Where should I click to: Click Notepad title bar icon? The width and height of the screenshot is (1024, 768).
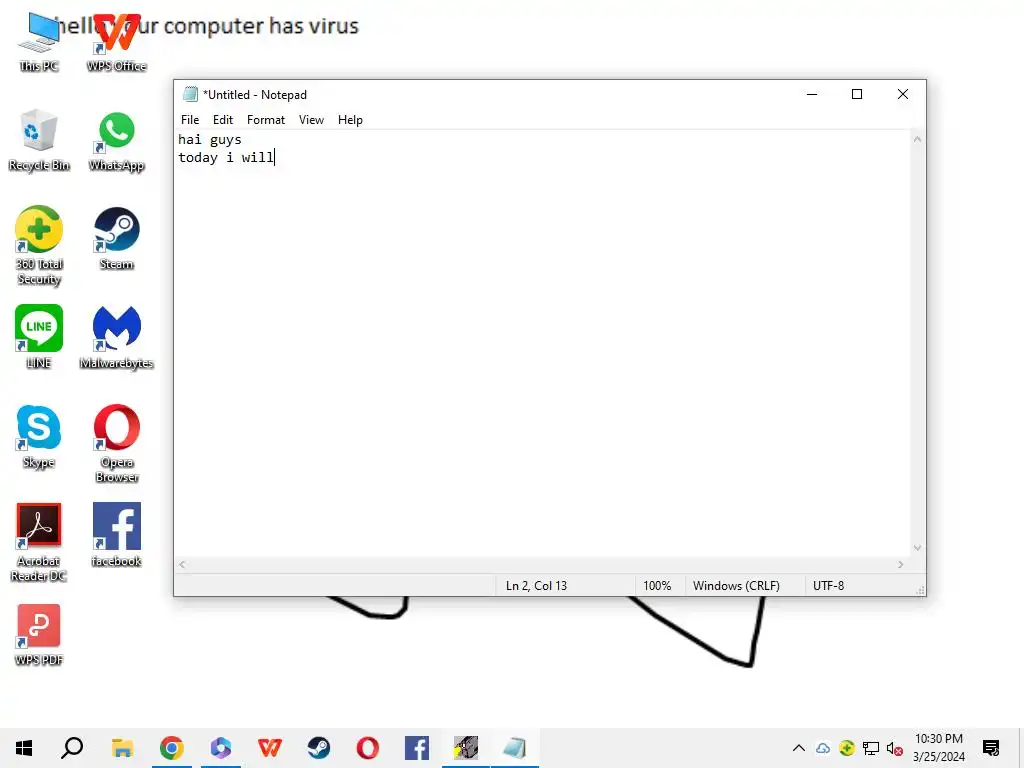click(190, 95)
